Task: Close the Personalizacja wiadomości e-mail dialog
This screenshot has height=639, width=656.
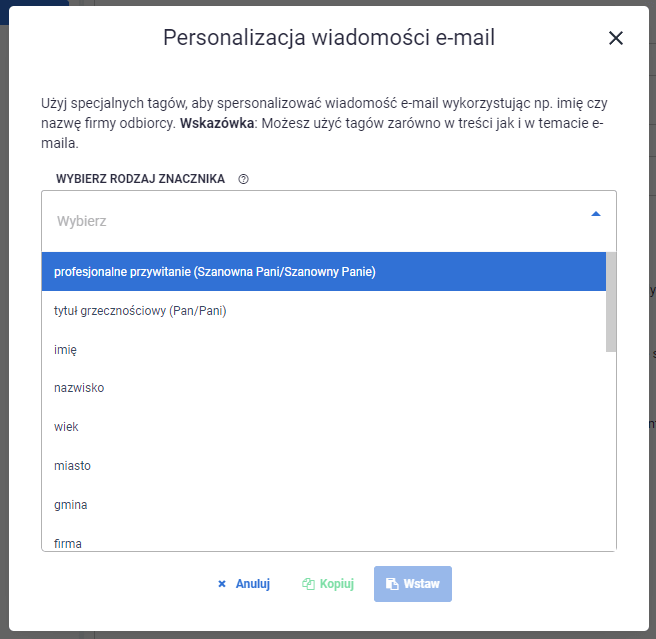Action: click(x=615, y=38)
